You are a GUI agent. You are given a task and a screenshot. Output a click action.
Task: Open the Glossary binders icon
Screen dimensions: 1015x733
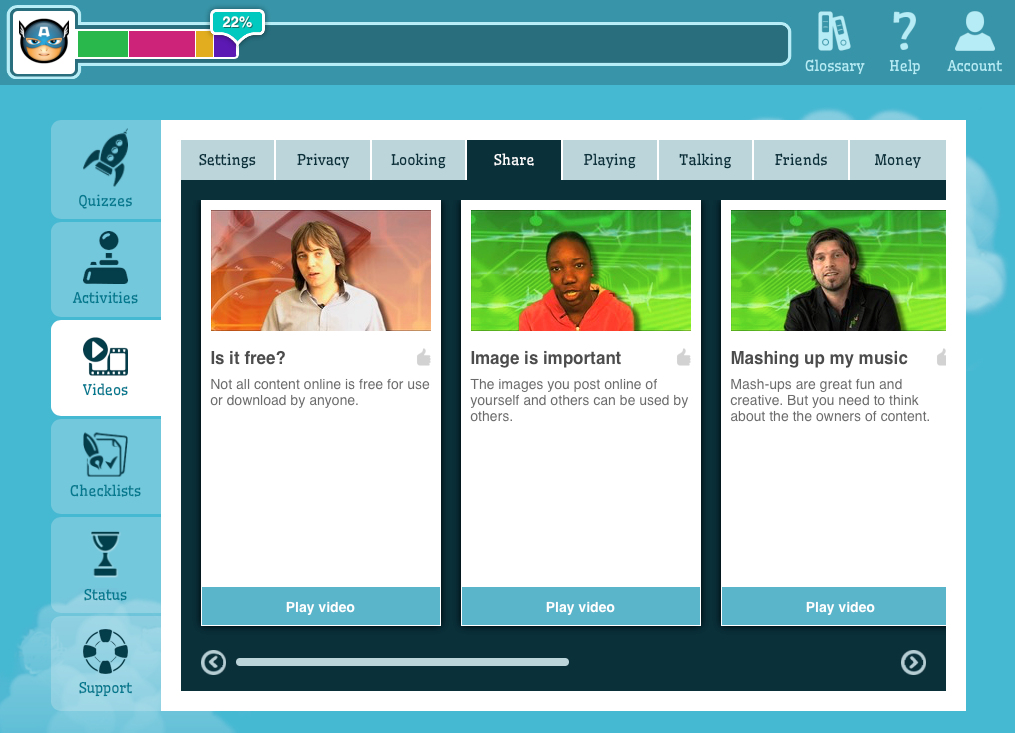tap(834, 32)
